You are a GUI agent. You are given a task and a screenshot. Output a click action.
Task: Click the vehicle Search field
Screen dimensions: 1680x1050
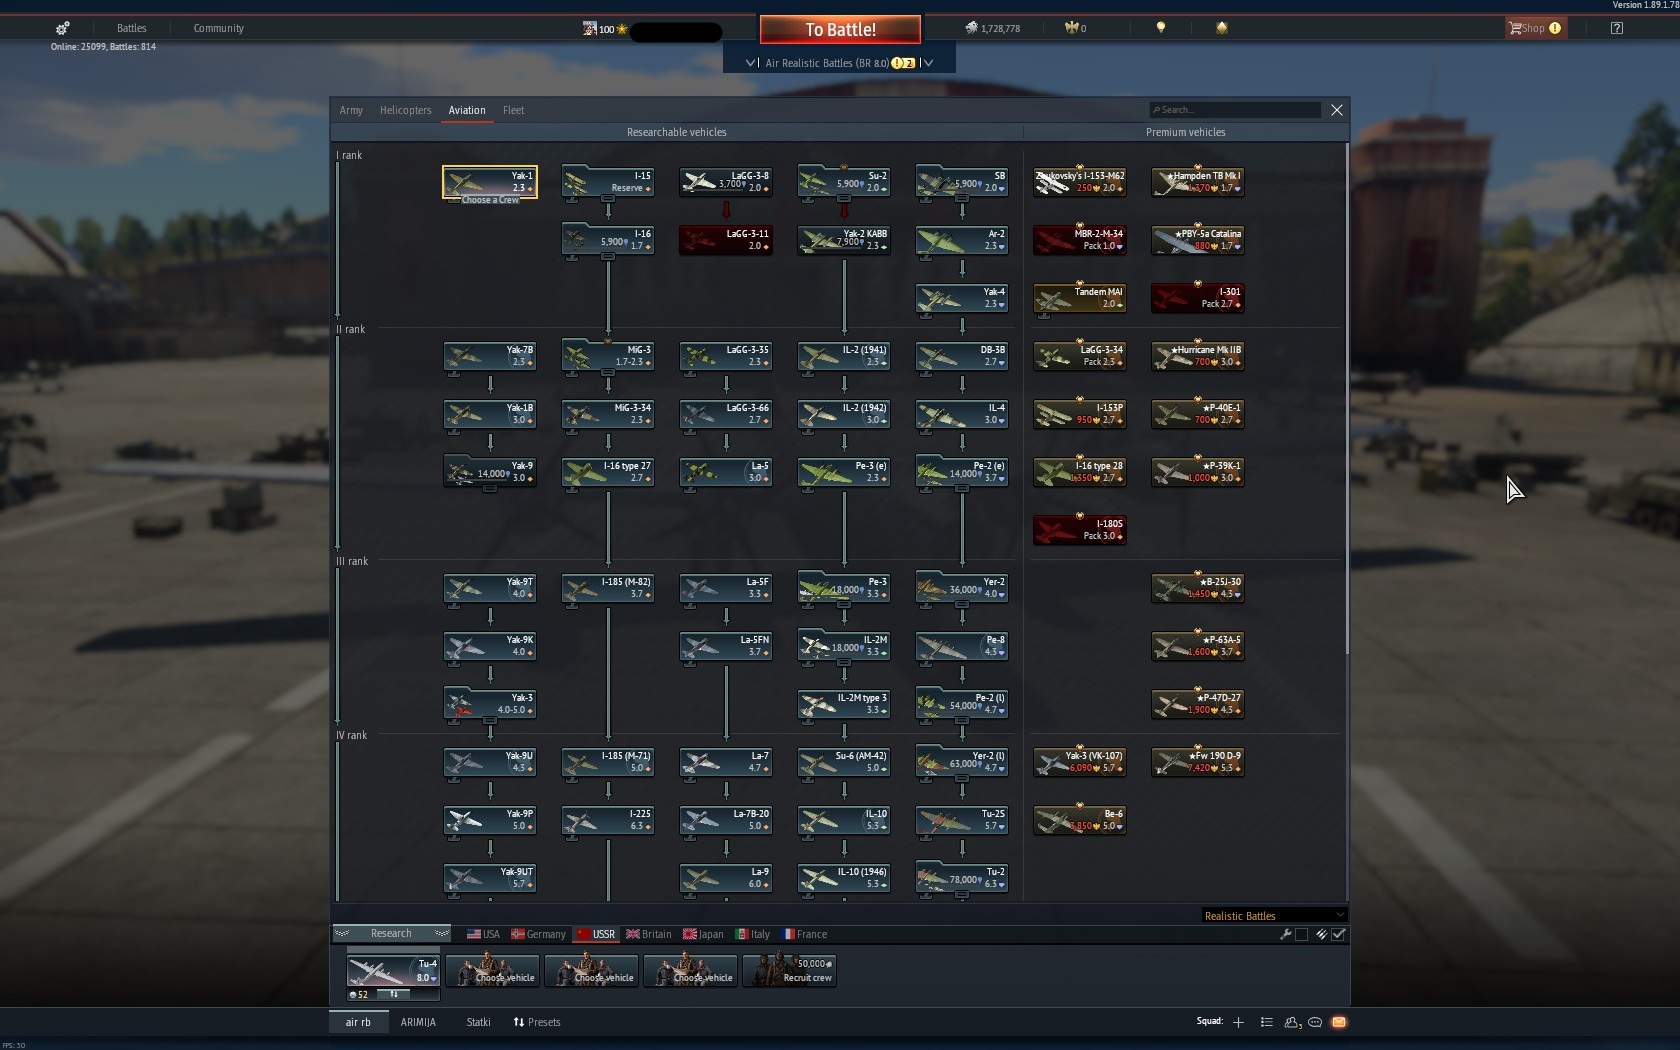1235,110
